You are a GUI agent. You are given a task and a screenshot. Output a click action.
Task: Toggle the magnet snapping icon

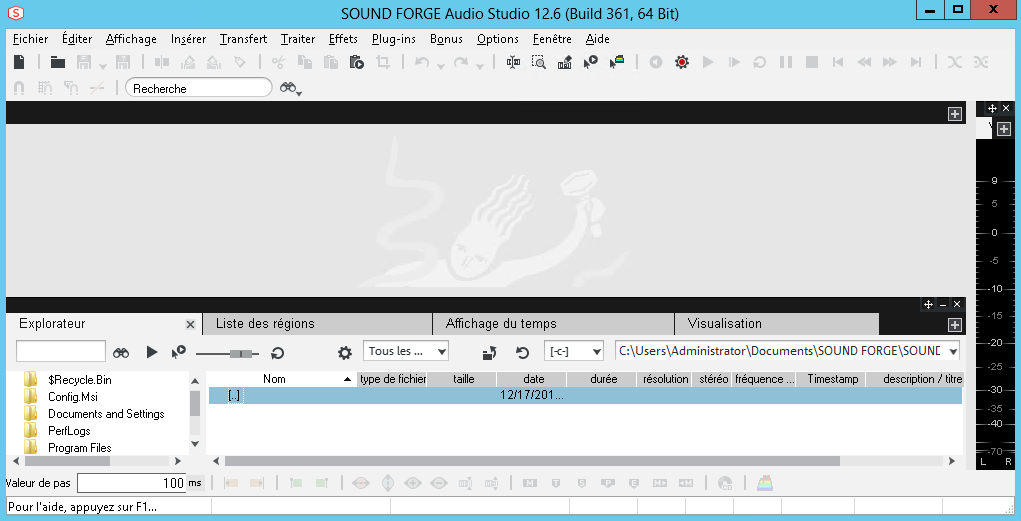pos(19,88)
